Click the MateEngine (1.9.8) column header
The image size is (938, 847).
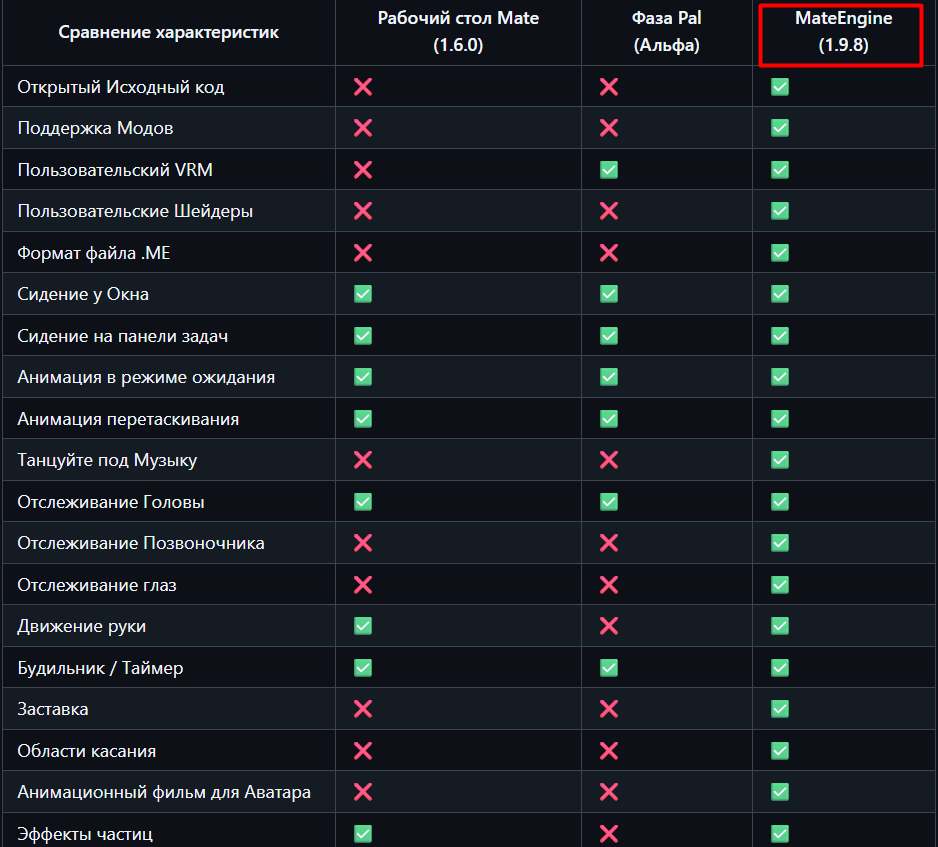(843, 32)
